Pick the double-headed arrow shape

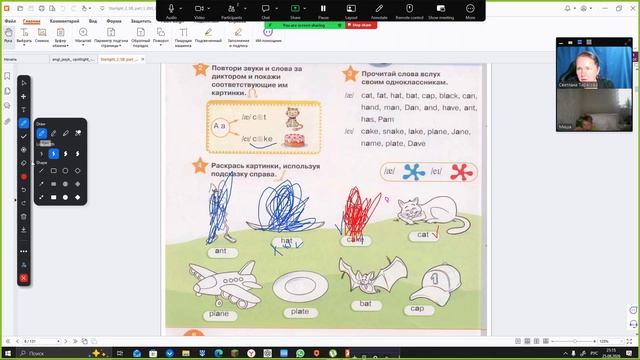(x=42, y=197)
